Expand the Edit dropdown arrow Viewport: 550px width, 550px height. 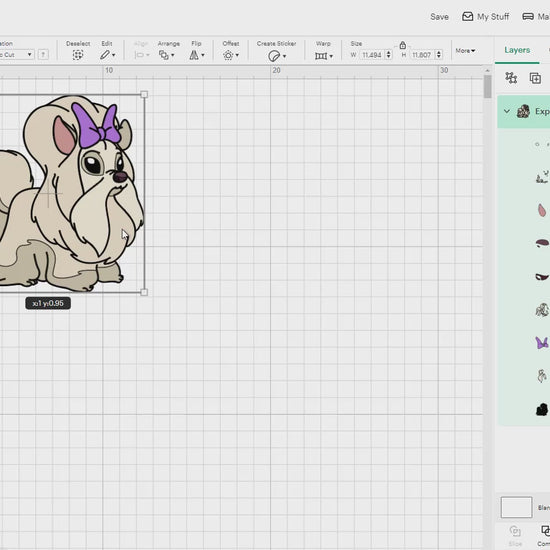113,55
